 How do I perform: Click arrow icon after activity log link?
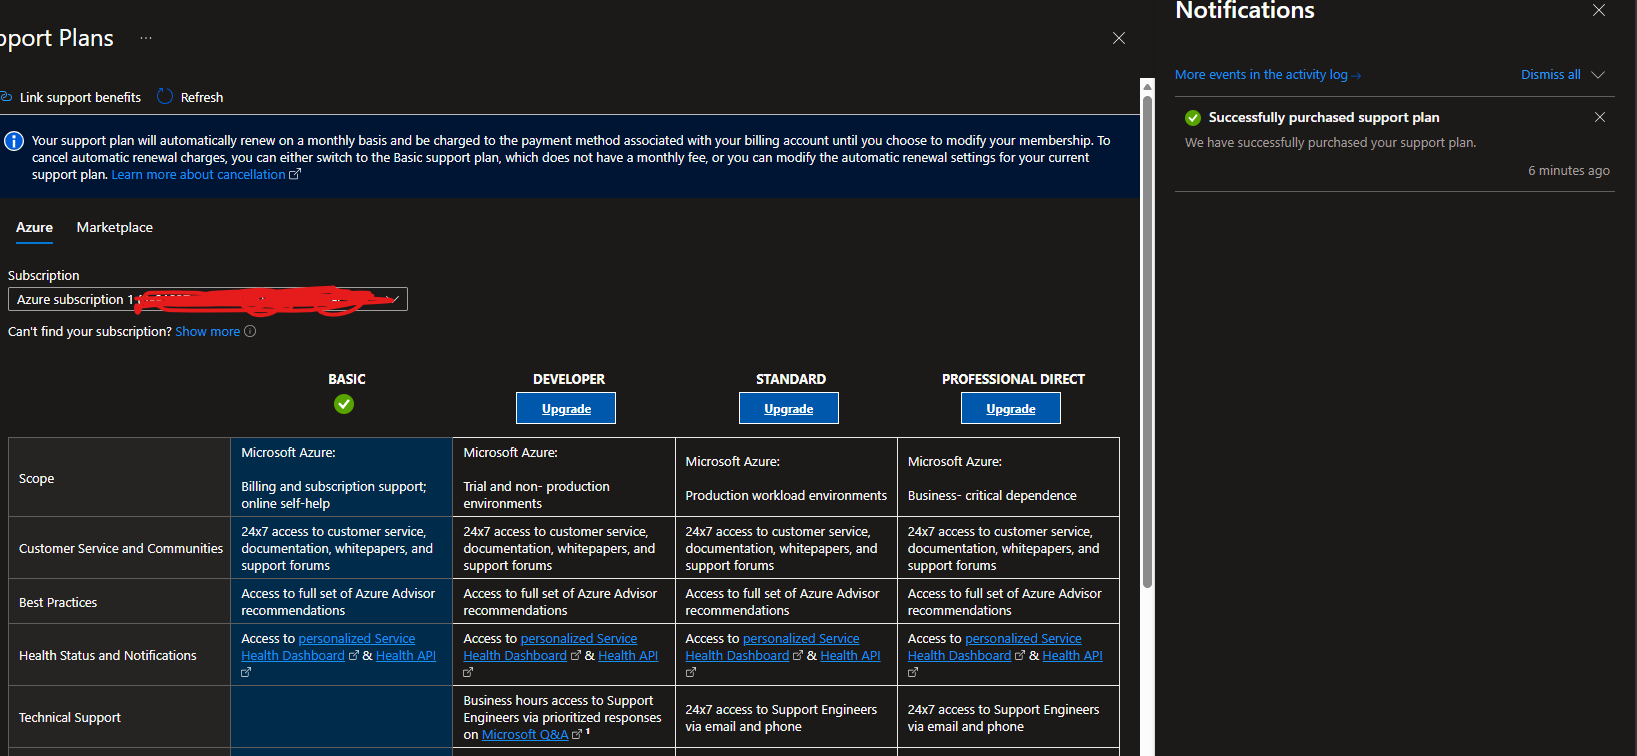point(1356,76)
